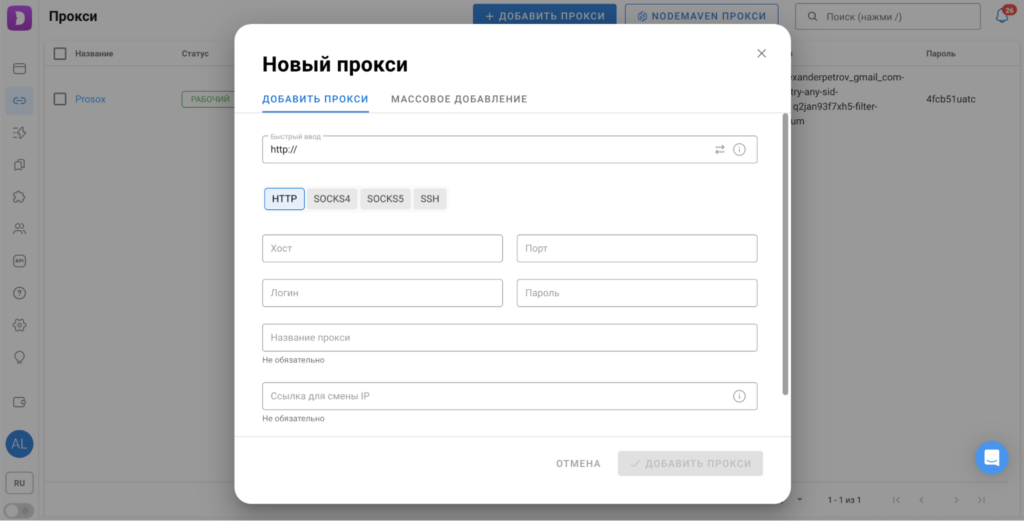Image resolution: width=1024 pixels, height=521 pixels.
Task: Select the SOCKS5 proxy type
Action: 385,199
